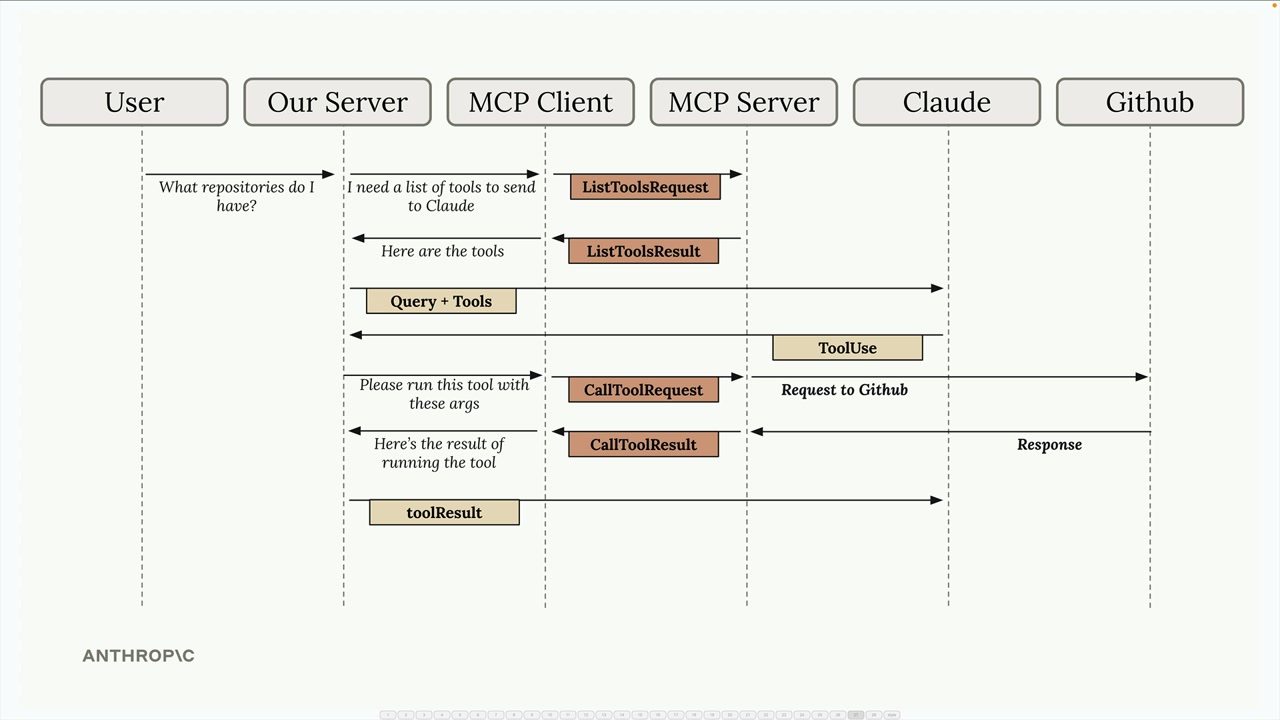Click the User participant box

click(134, 102)
